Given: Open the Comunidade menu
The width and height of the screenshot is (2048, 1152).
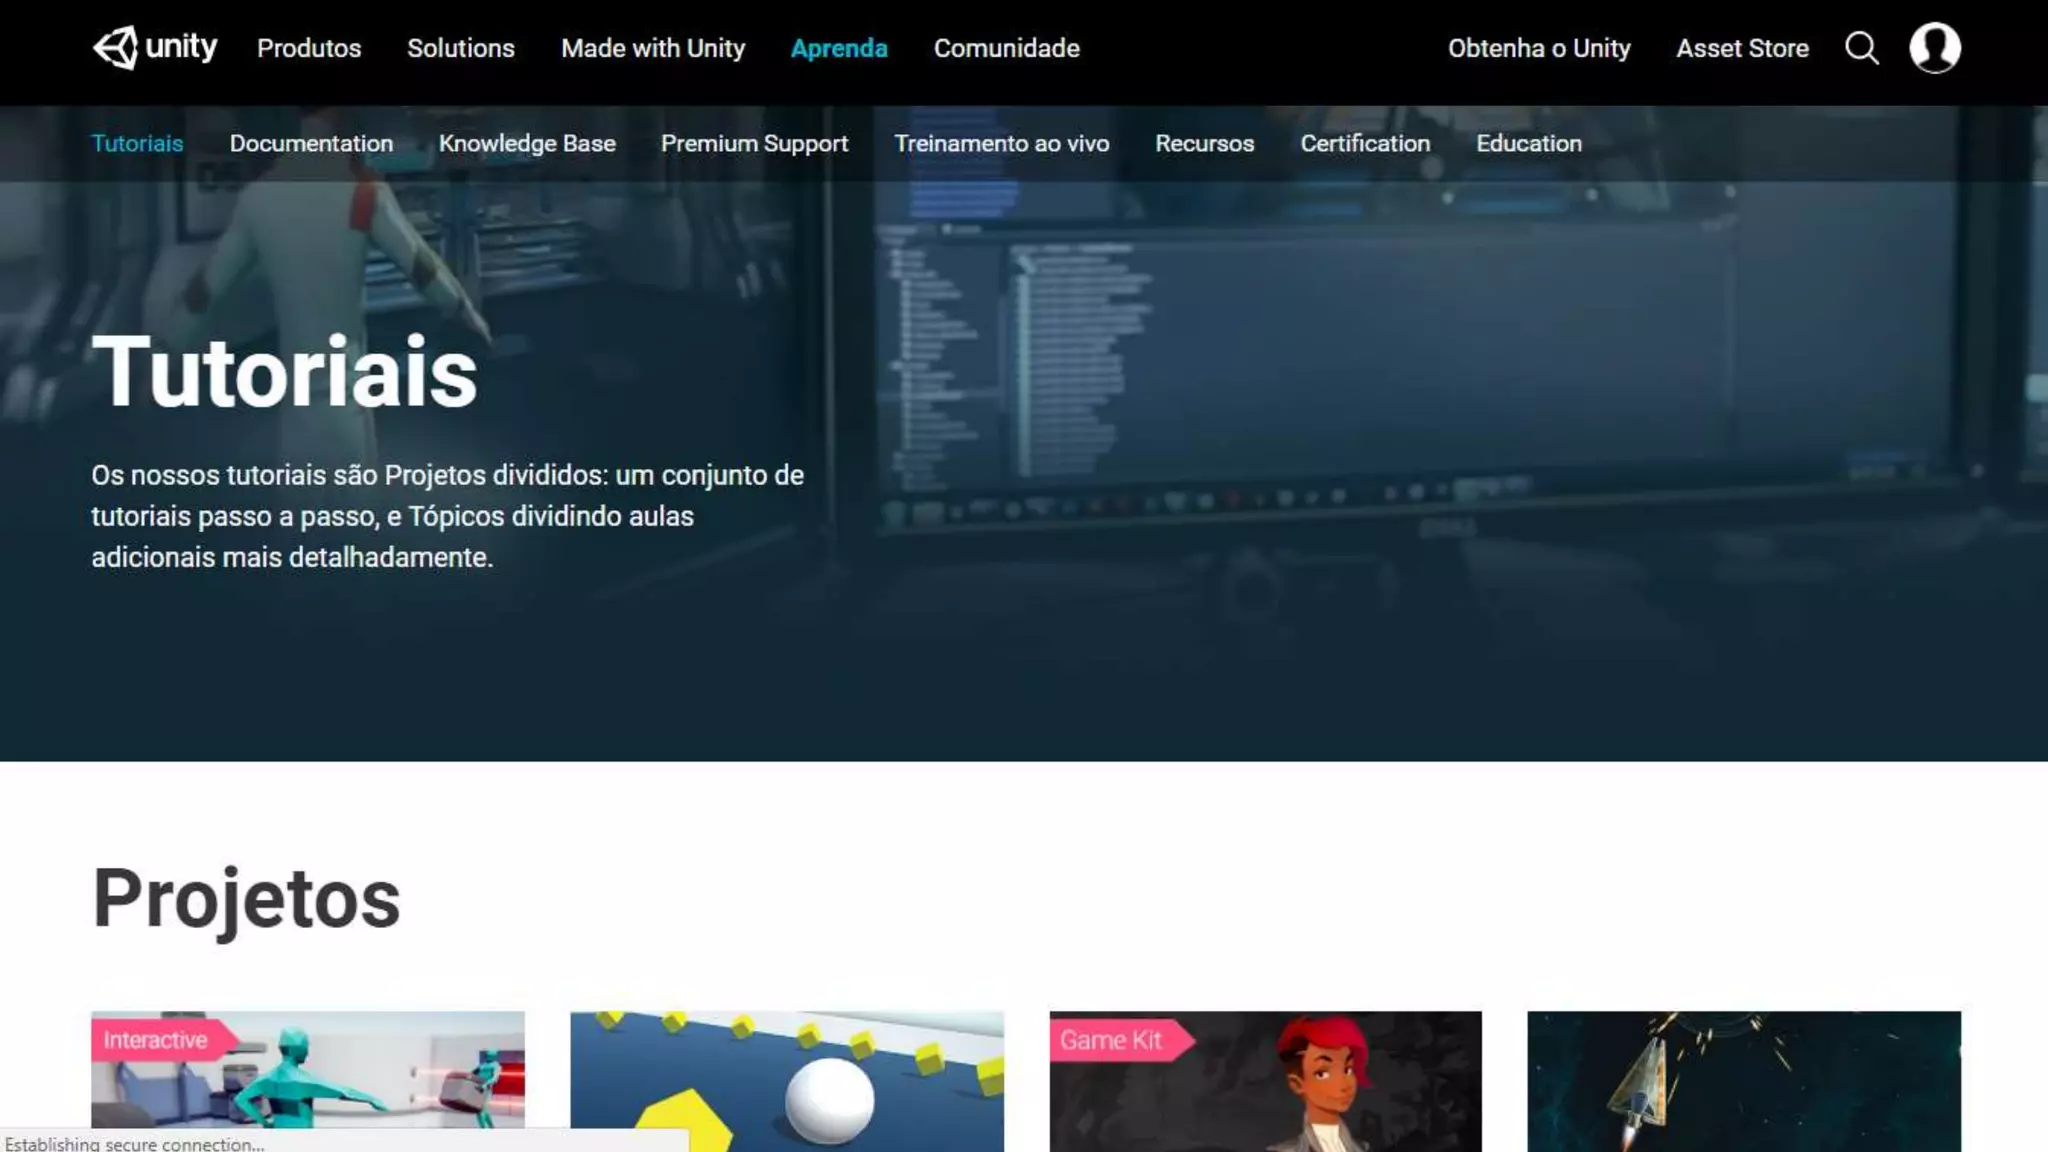Looking at the screenshot, I should click(1006, 48).
